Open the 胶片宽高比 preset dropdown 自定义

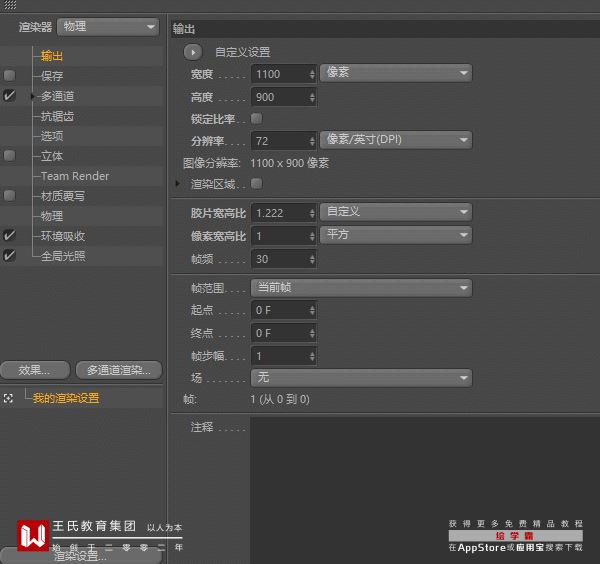pyautogui.click(x=396, y=212)
